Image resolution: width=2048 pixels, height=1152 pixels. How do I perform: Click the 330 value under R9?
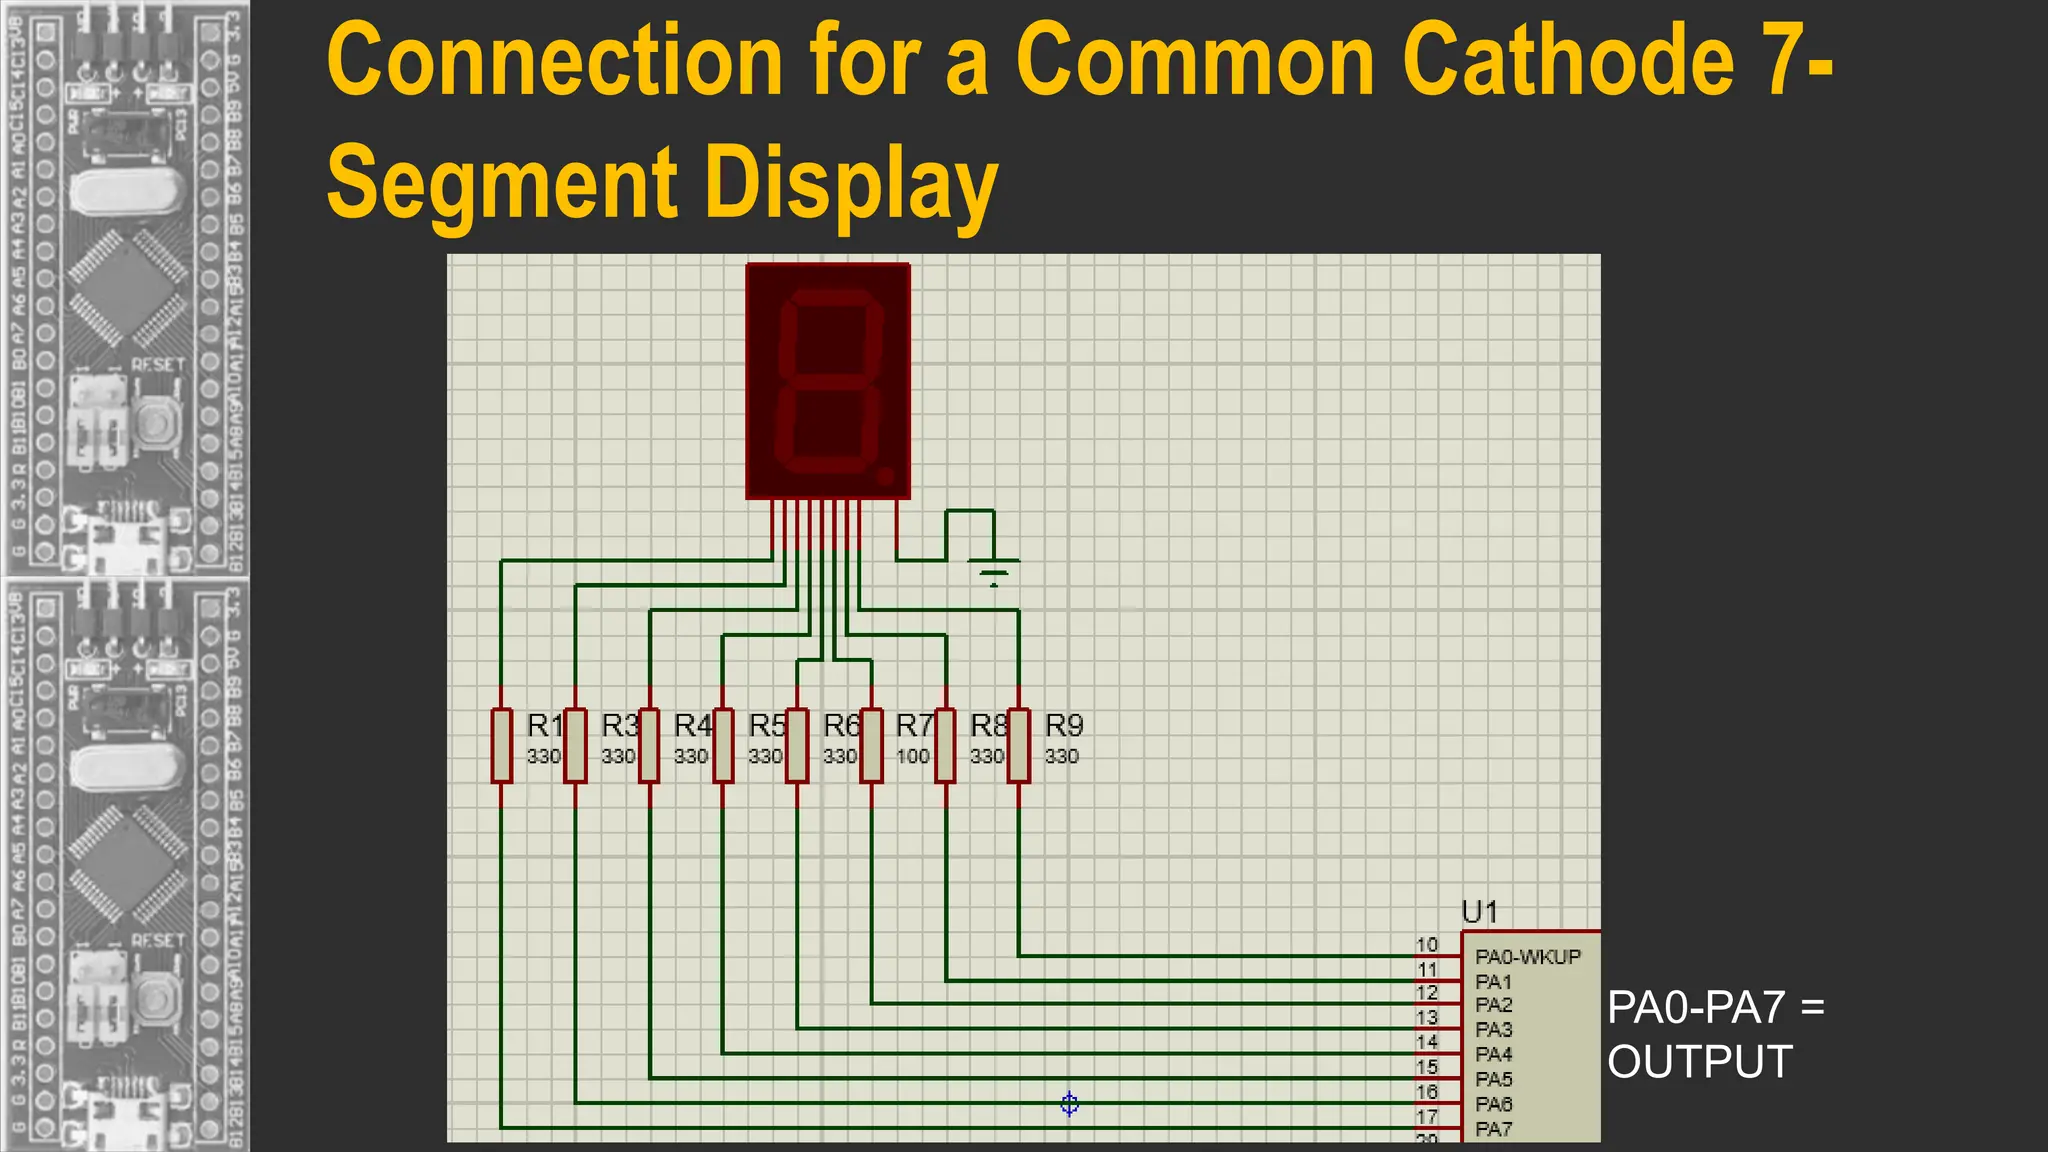point(1062,757)
